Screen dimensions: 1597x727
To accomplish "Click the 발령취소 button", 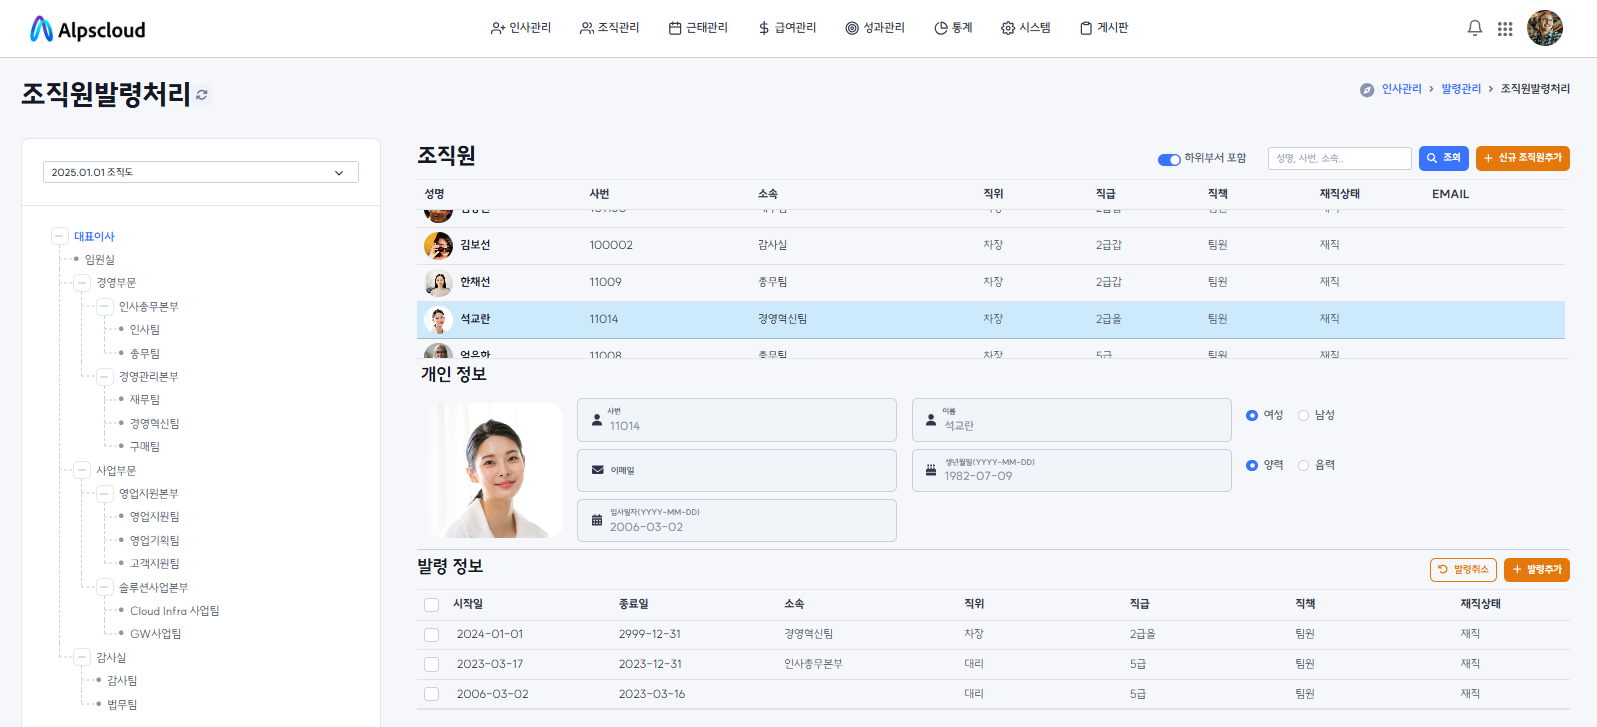I will tap(1463, 570).
